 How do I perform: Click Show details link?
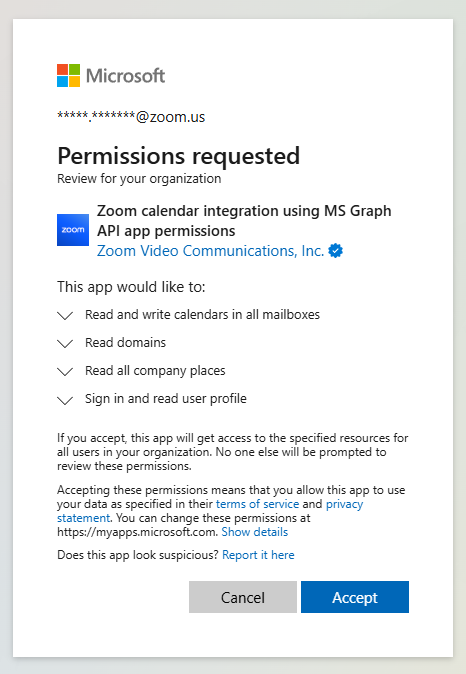coord(254,532)
